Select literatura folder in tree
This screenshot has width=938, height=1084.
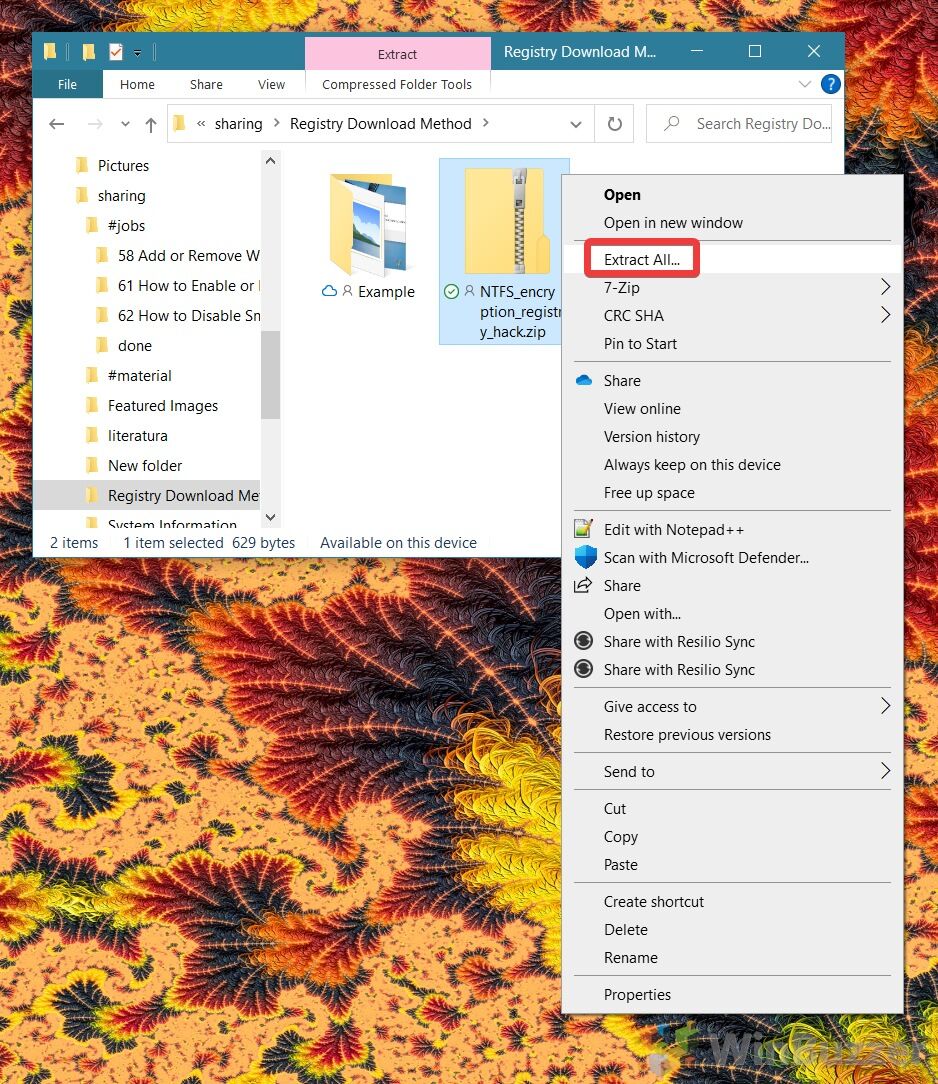(x=138, y=436)
